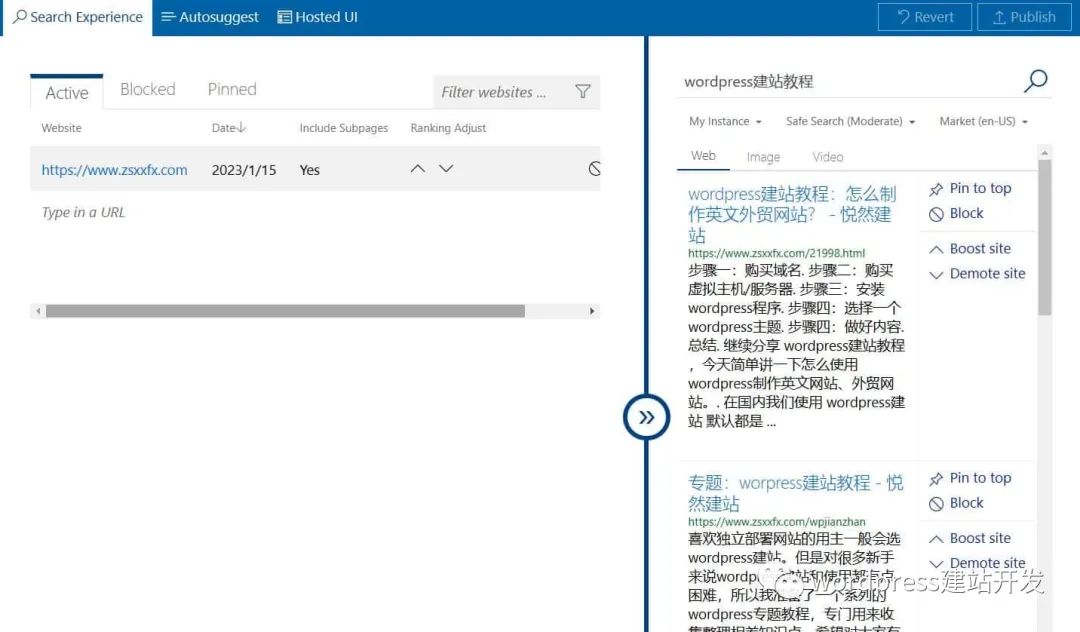
Task: Open the zsxxfx.com/21998.html URL
Action: [x=776, y=253]
